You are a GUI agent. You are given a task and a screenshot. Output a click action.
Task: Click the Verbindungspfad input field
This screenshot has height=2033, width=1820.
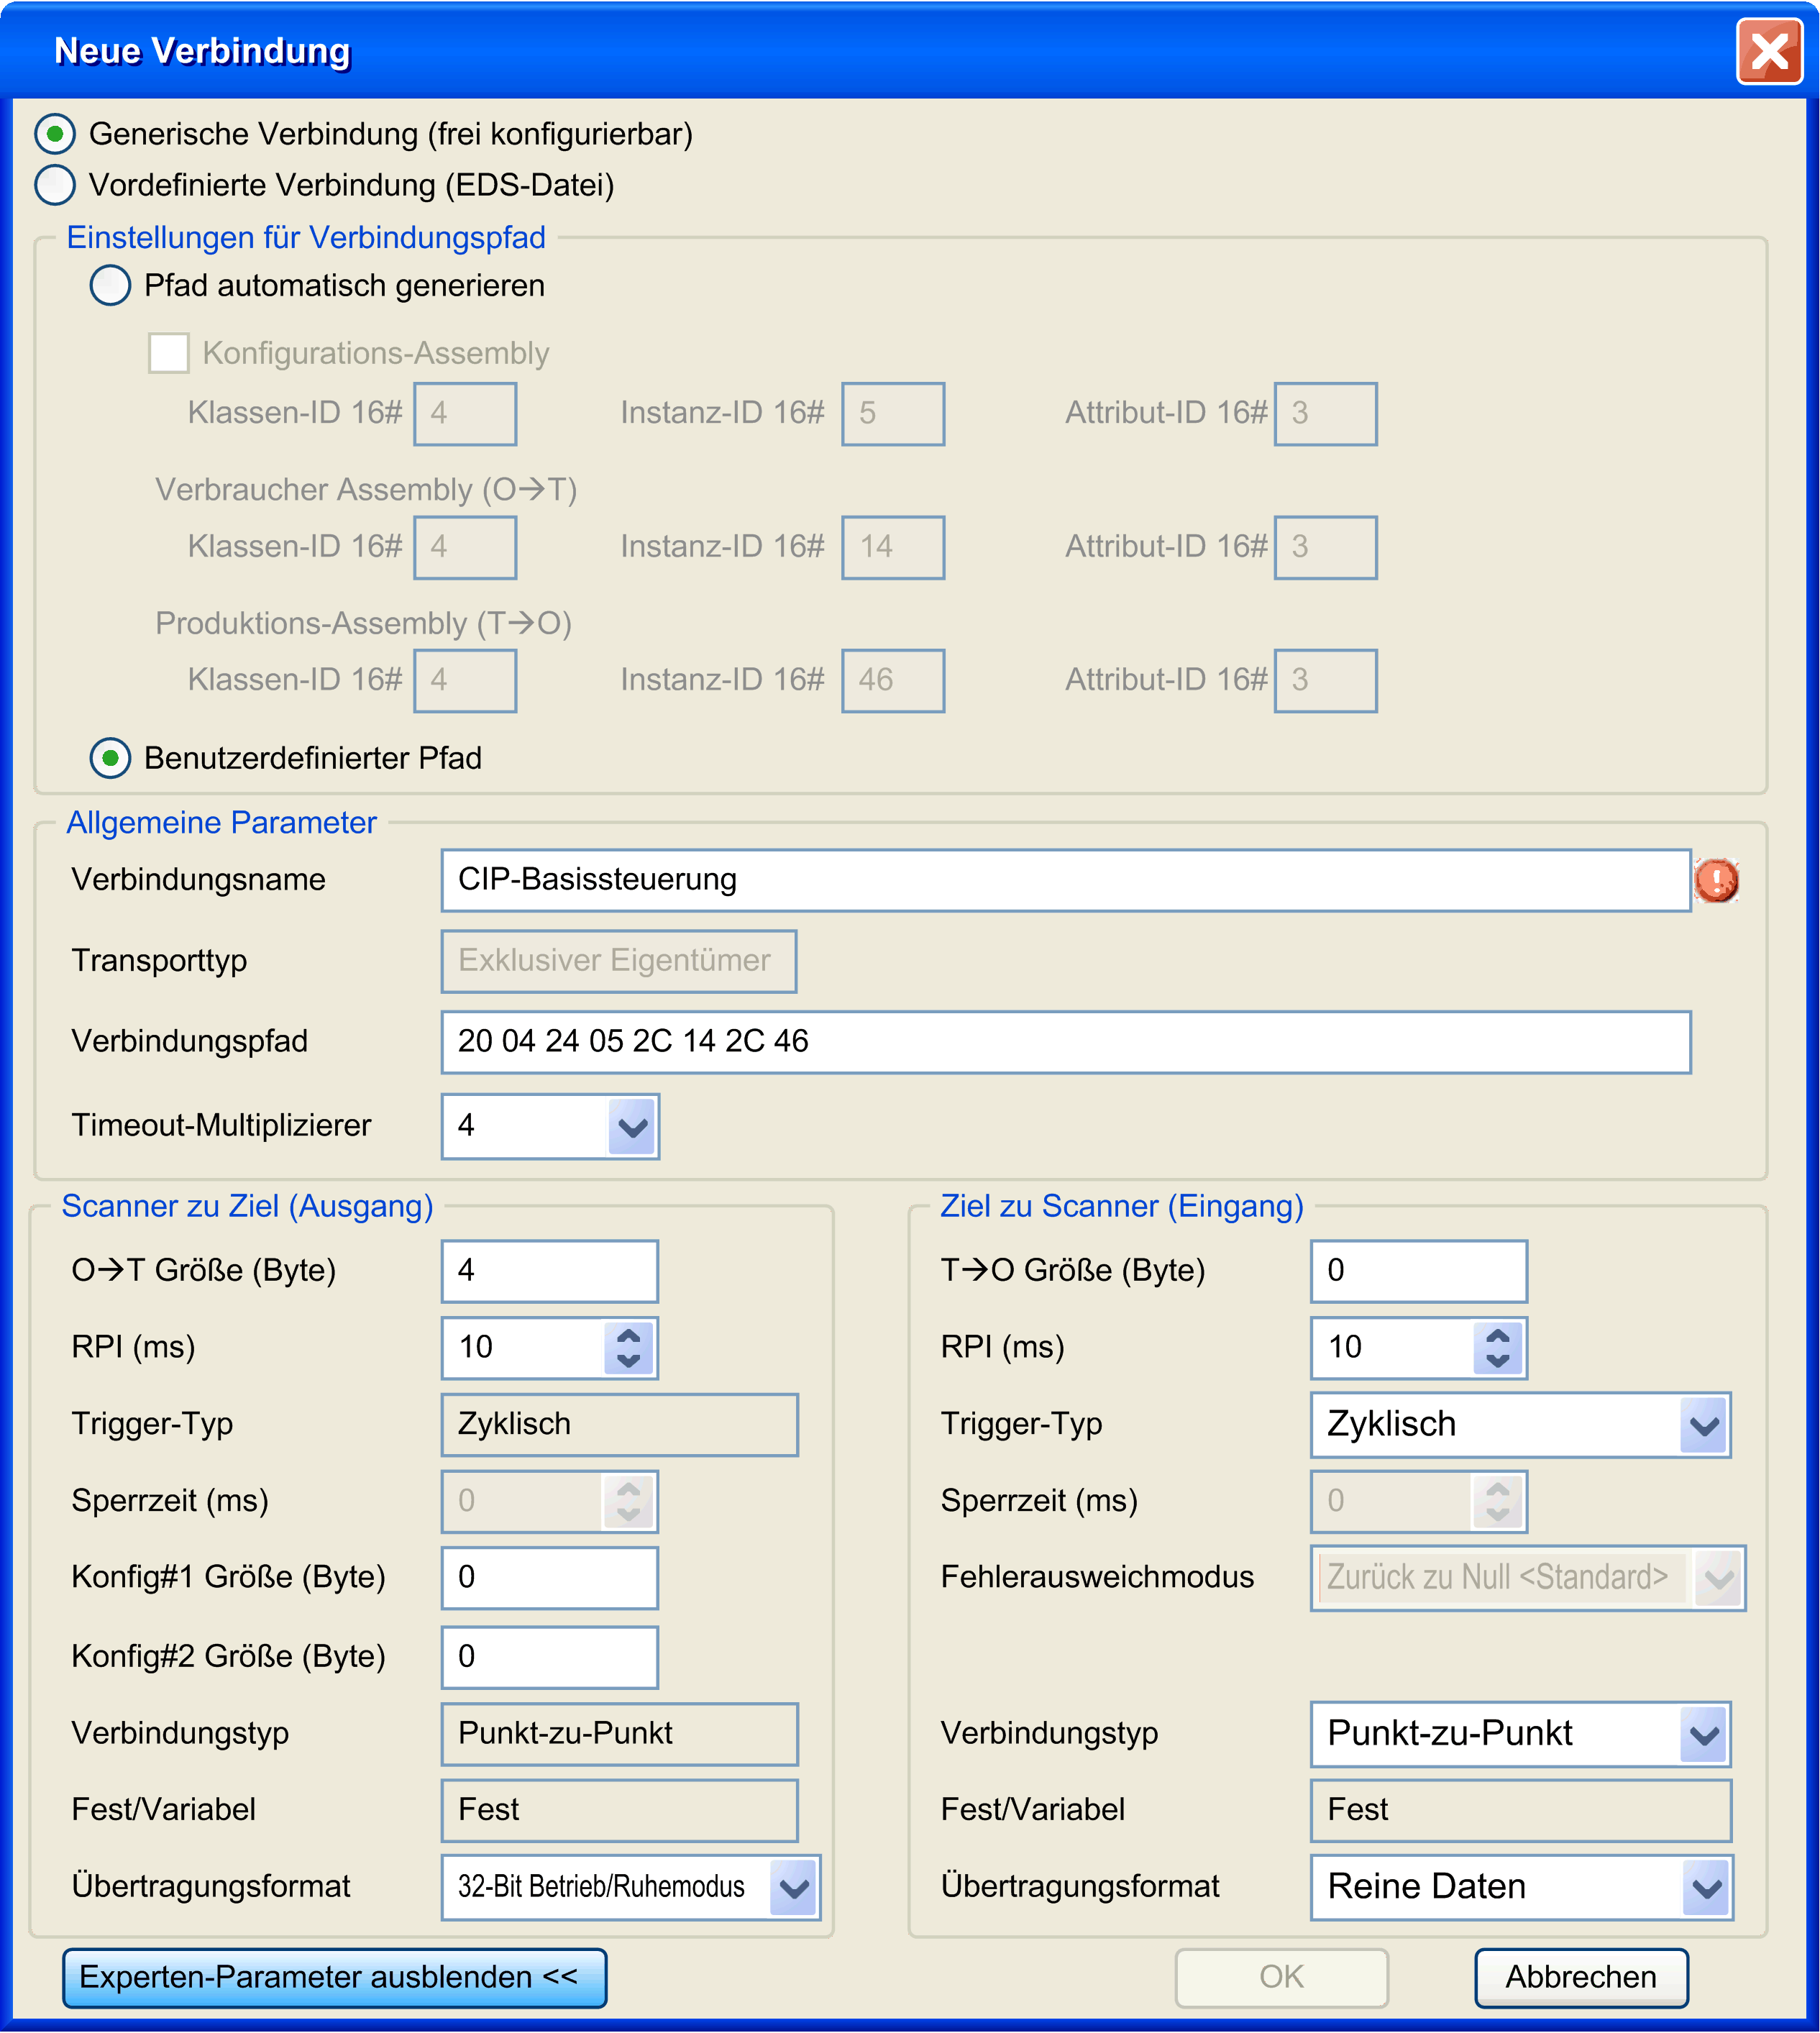[x=1066, y=1042]
